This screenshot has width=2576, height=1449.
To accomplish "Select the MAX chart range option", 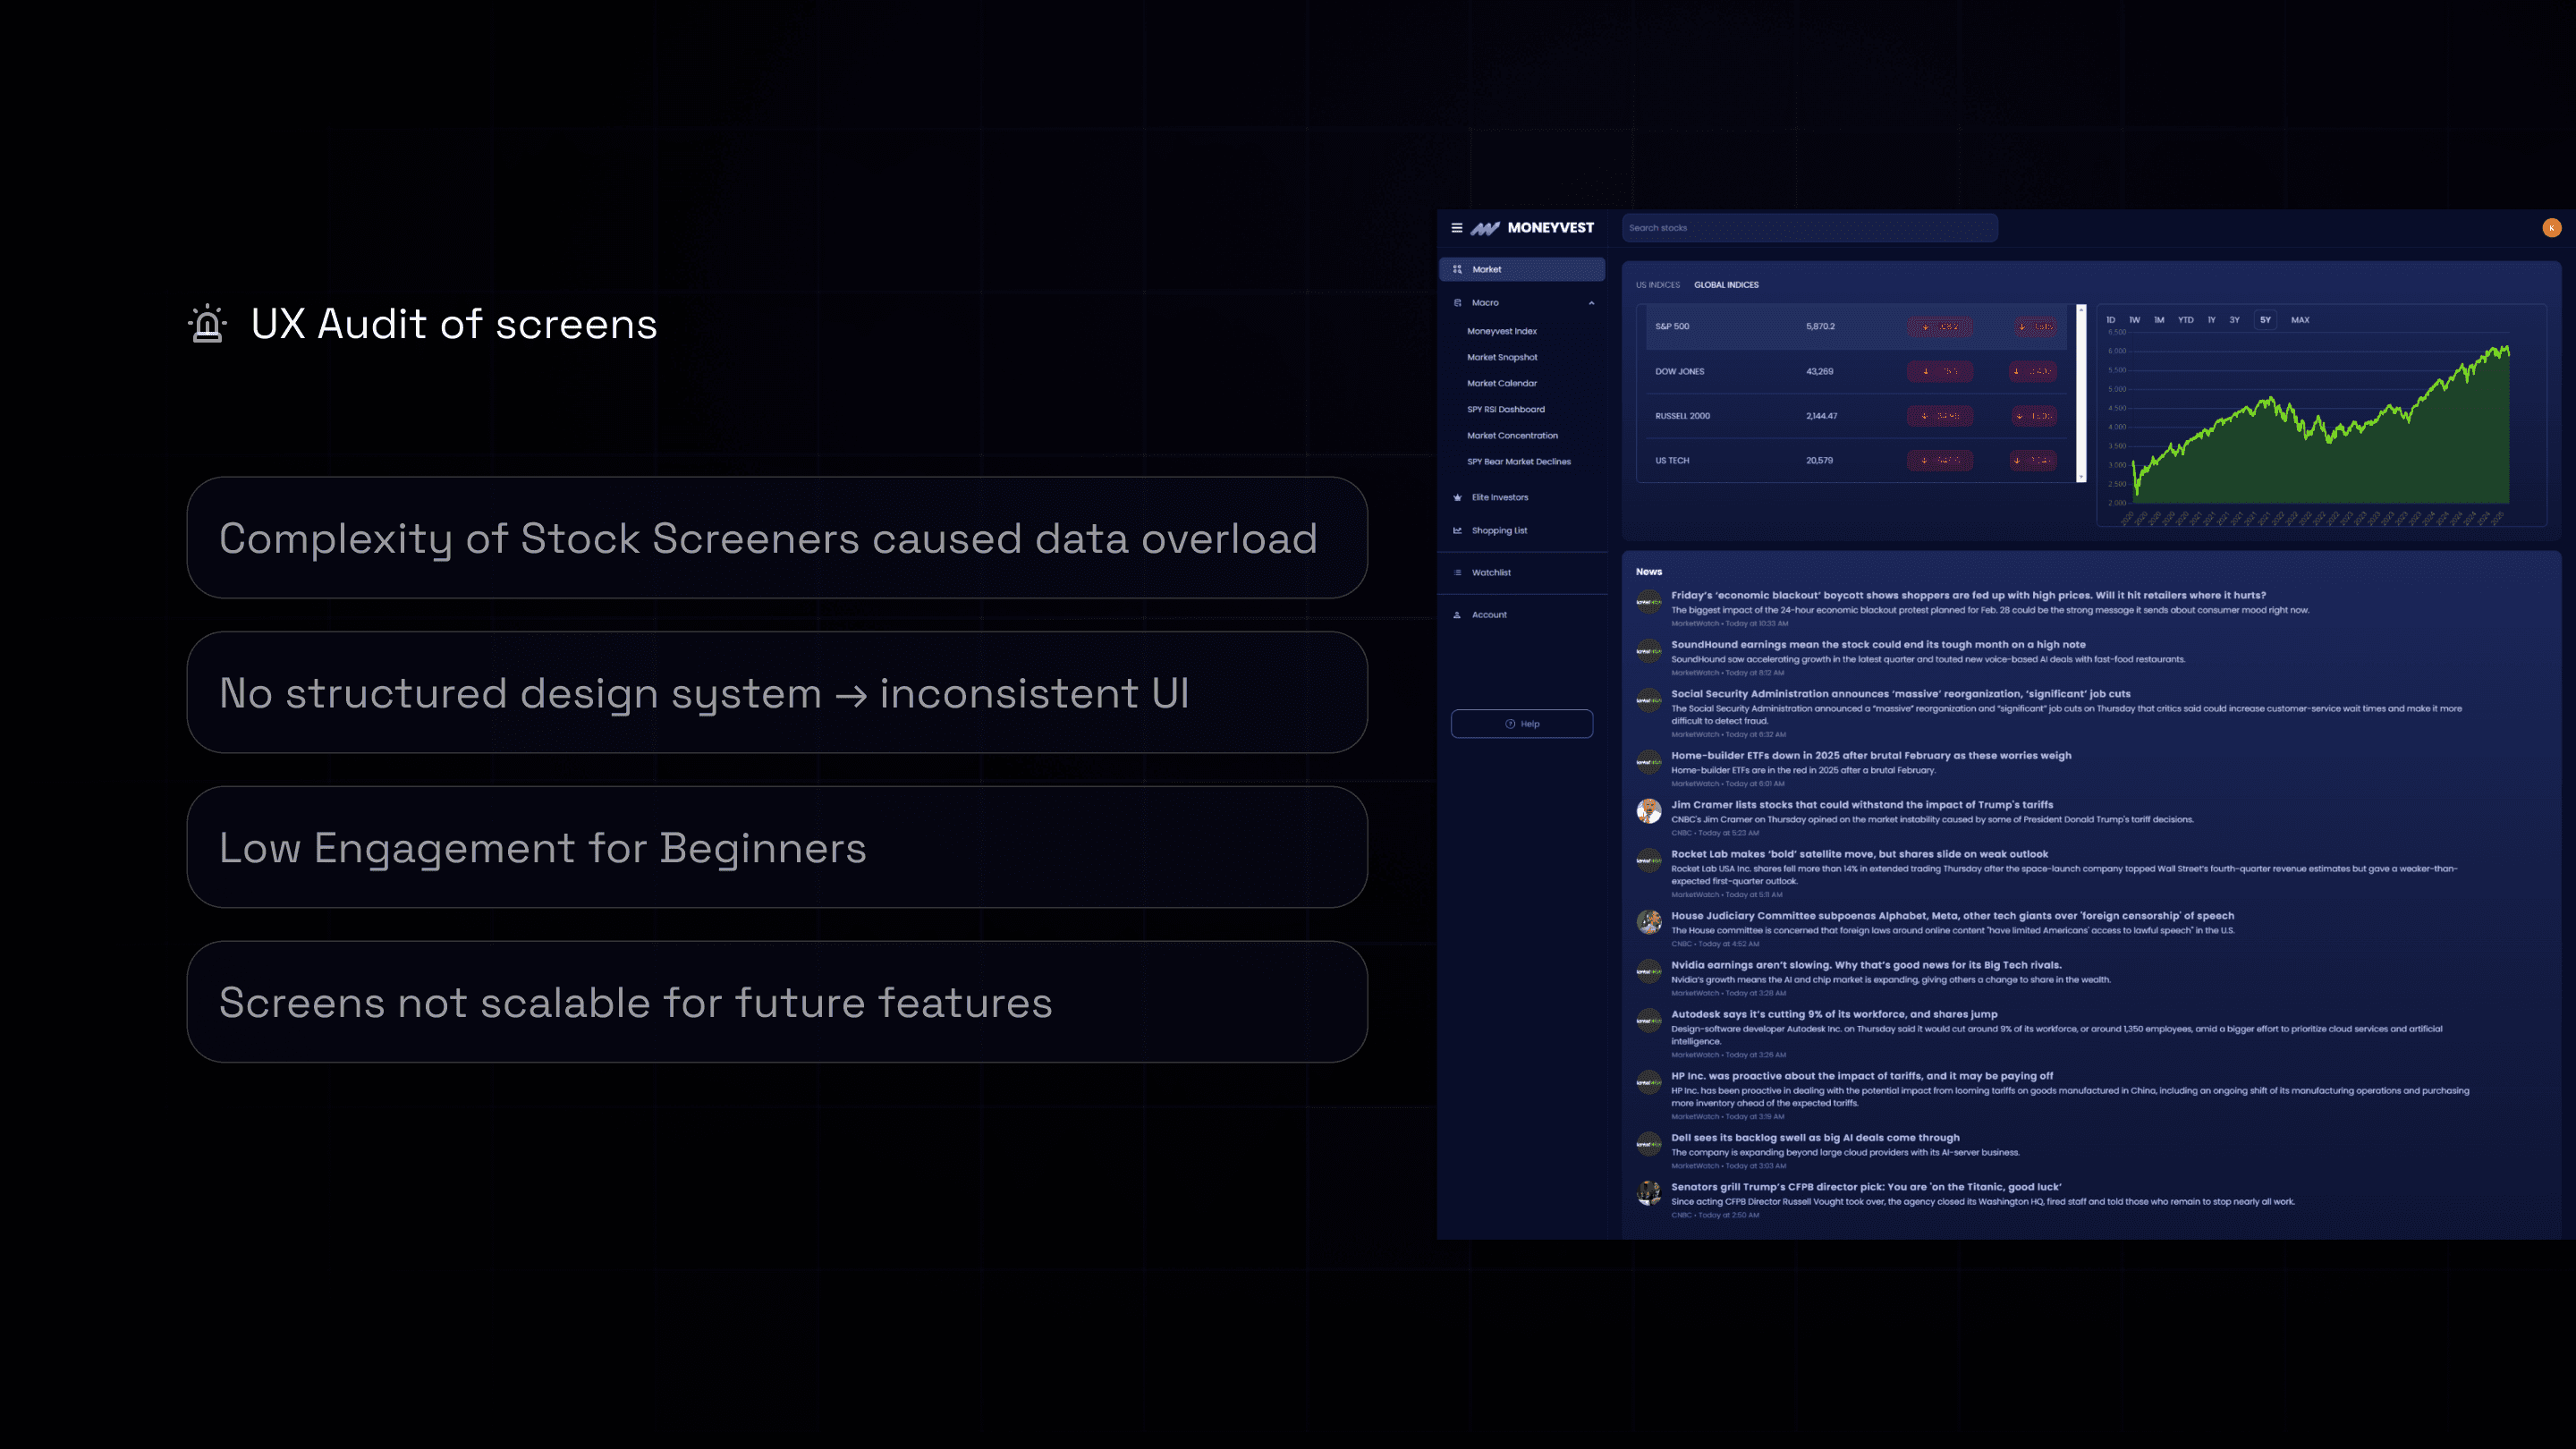I will (x=2300, y=320).
